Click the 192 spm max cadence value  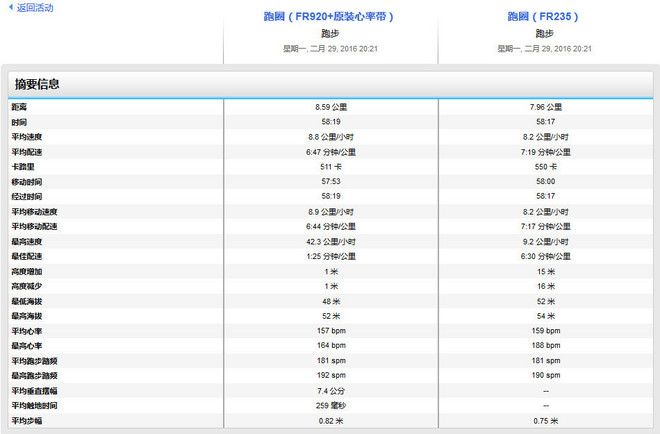[331, 375]
